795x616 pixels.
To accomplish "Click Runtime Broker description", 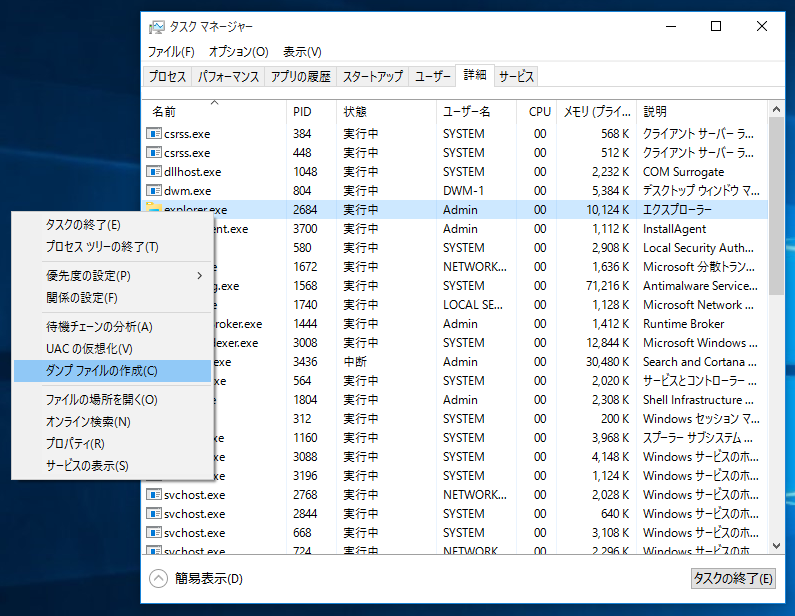I will [x=683, y=323].
